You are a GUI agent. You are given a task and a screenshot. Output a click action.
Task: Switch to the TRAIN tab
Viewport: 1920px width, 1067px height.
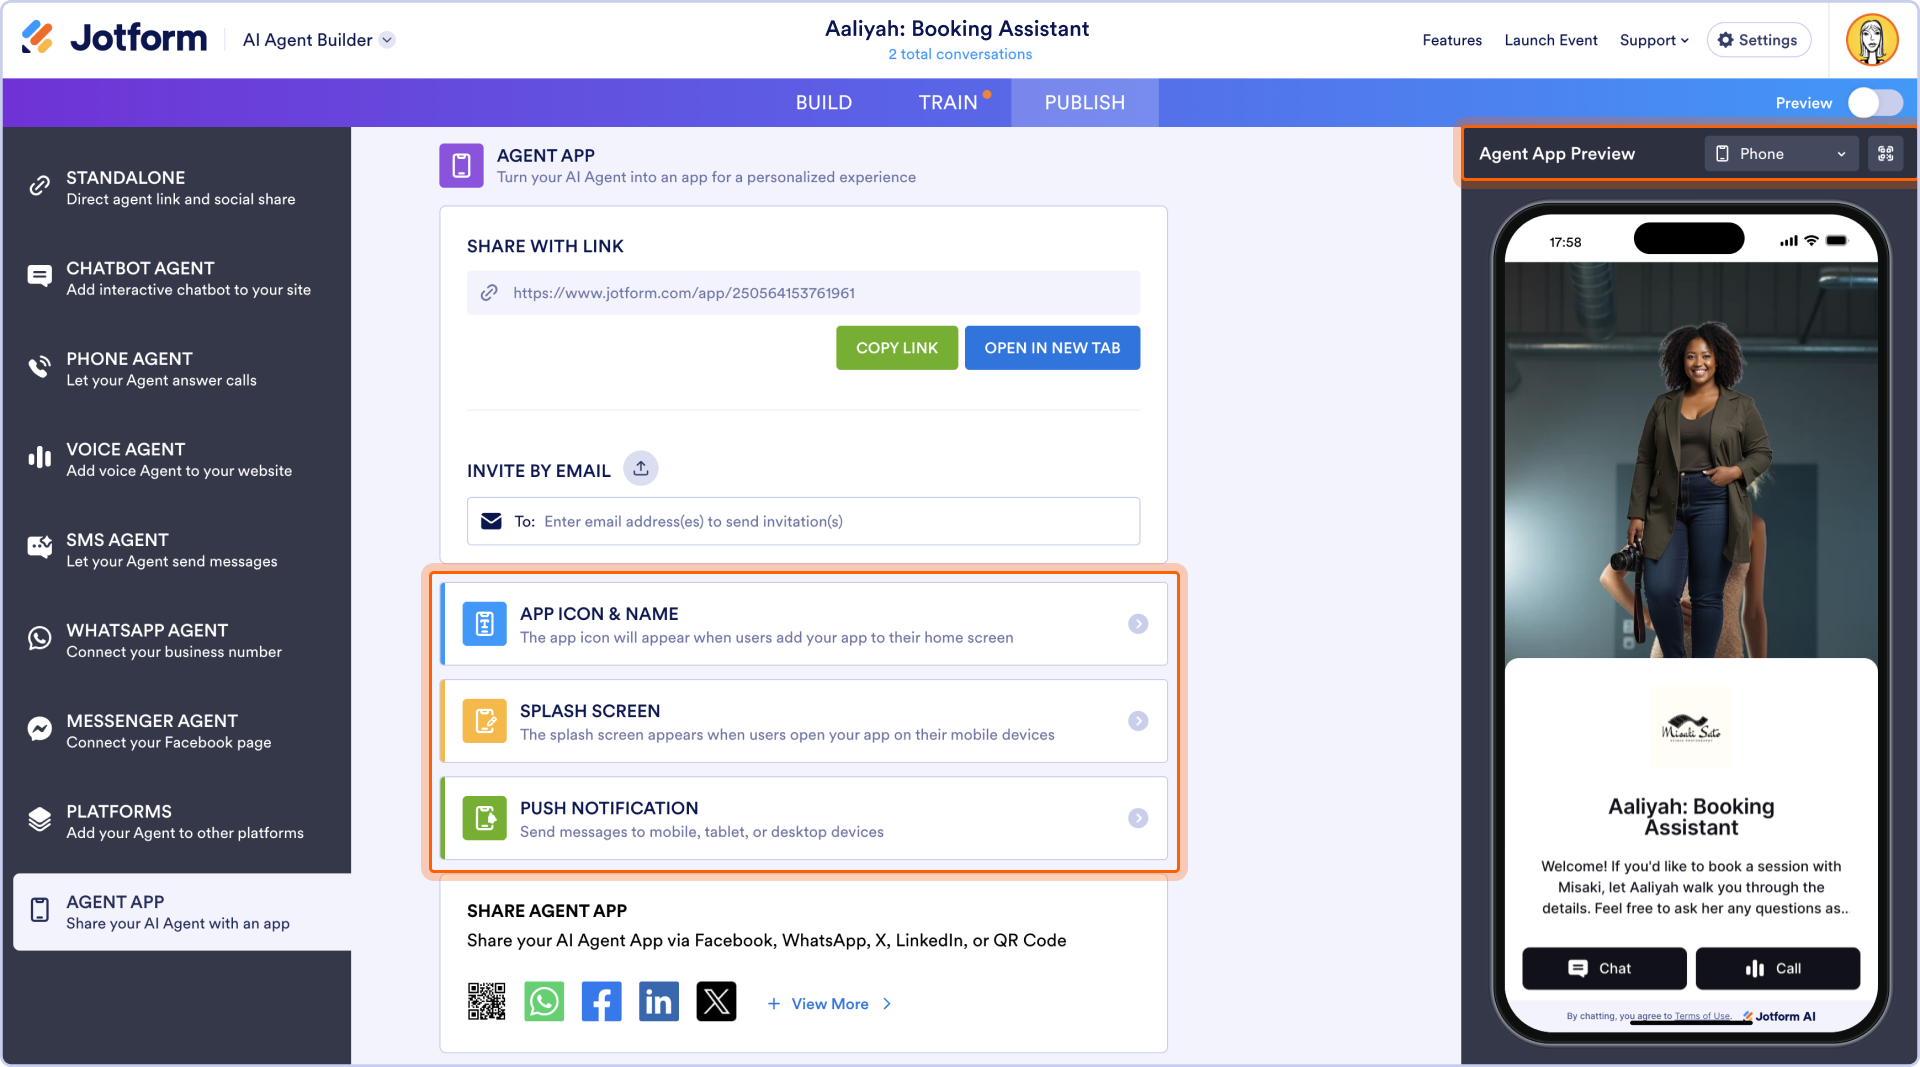pyautogui.click(x=948, y=103)
